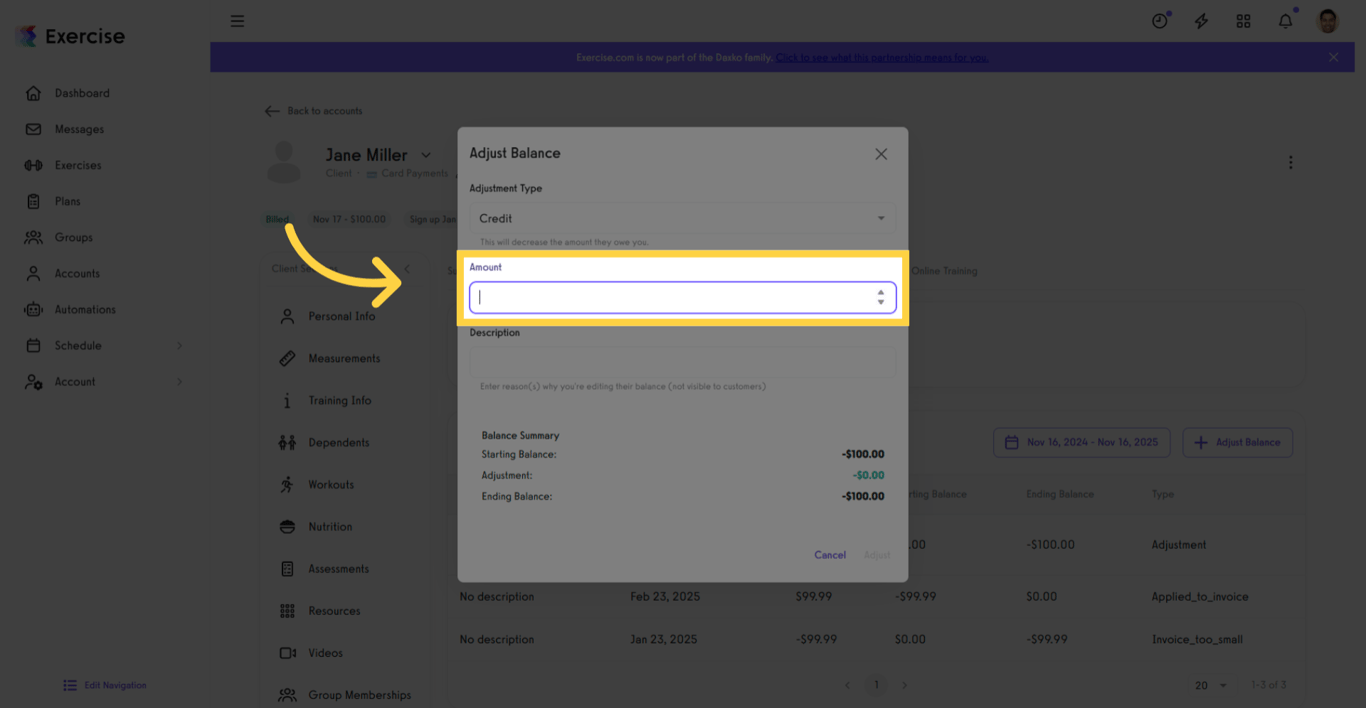Image resolution: width=1366 pixels, height=708 pixels.
Task: Dismiss the purple announcement banner
Action: 1333,57
